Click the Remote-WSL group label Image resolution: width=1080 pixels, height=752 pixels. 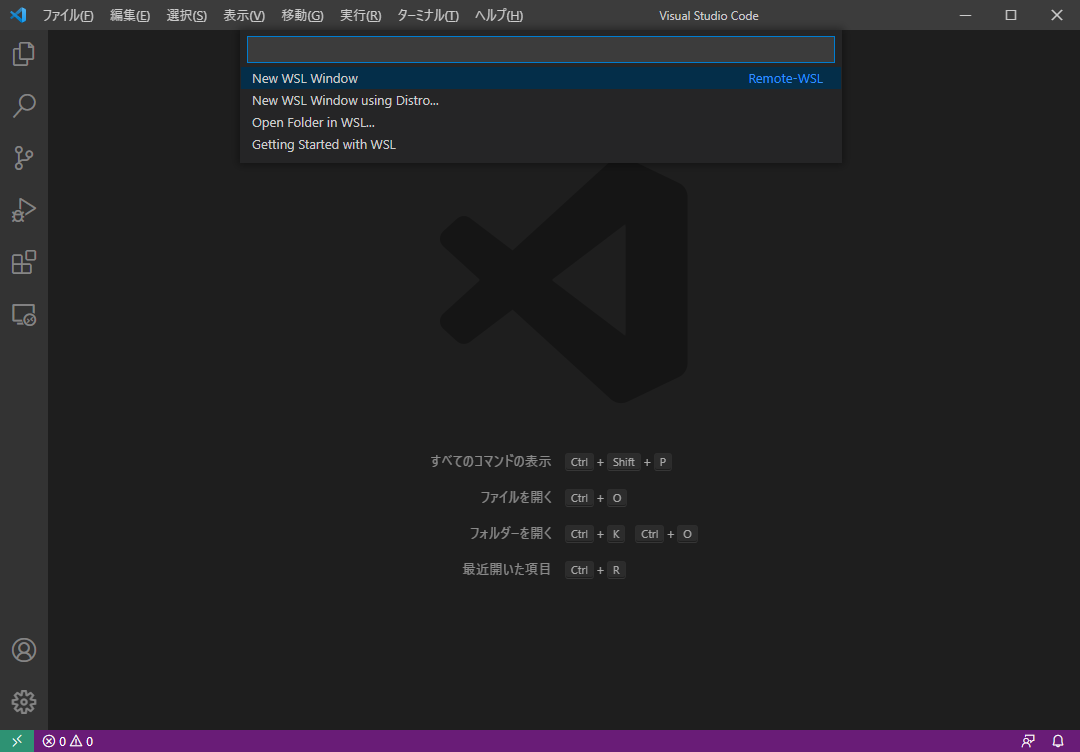coord(785,79)
